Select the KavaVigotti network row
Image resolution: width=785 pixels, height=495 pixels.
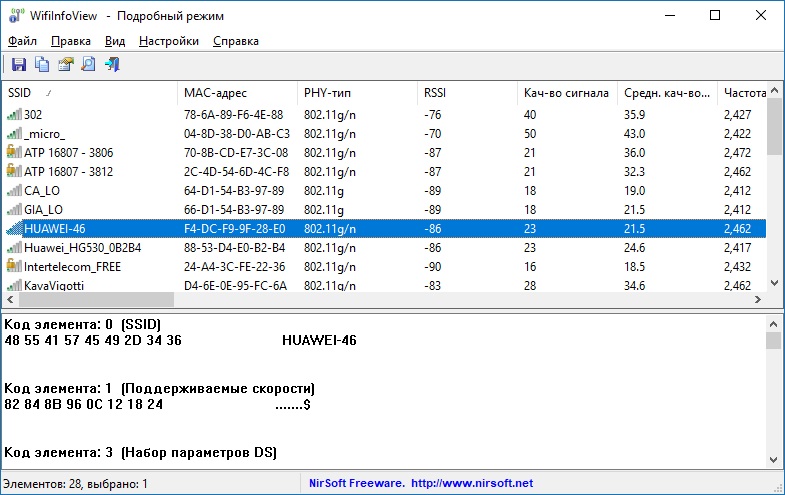[384, 285]
